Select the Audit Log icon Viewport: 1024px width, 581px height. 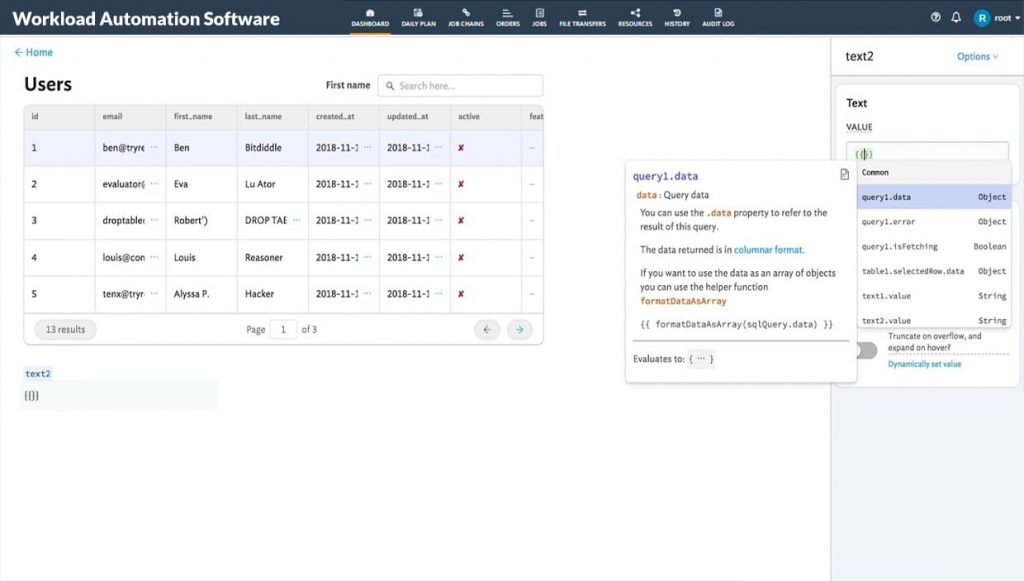tap(720, 17)
